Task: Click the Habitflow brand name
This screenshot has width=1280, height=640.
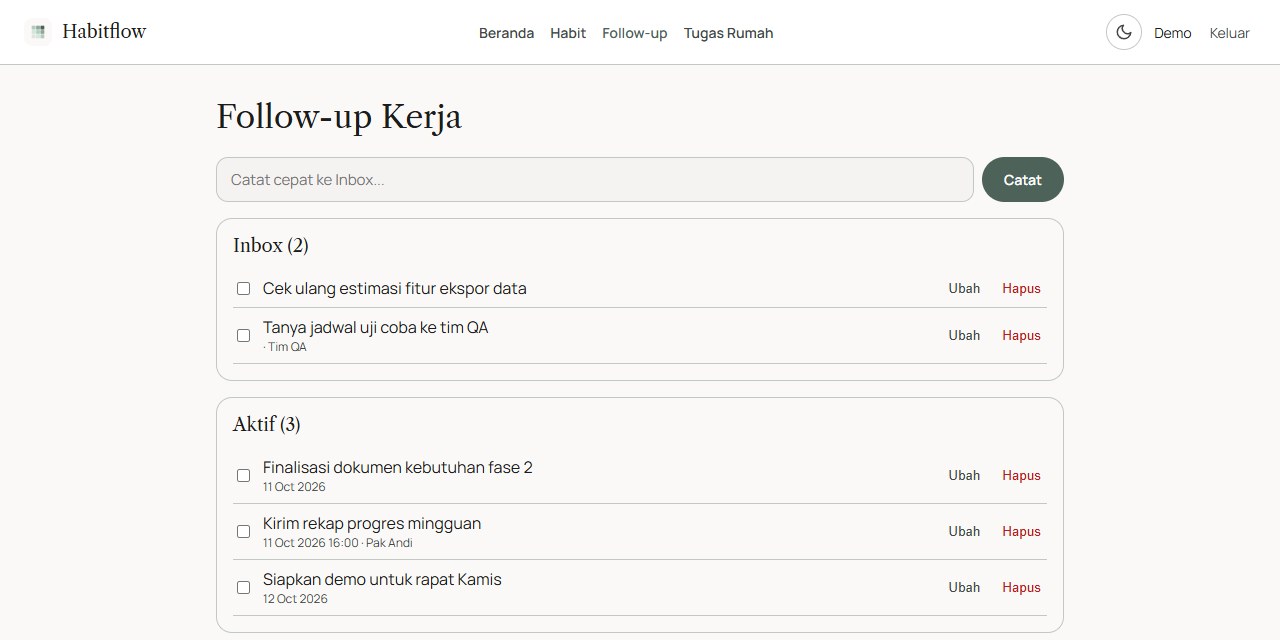Action: coord(104,32)
